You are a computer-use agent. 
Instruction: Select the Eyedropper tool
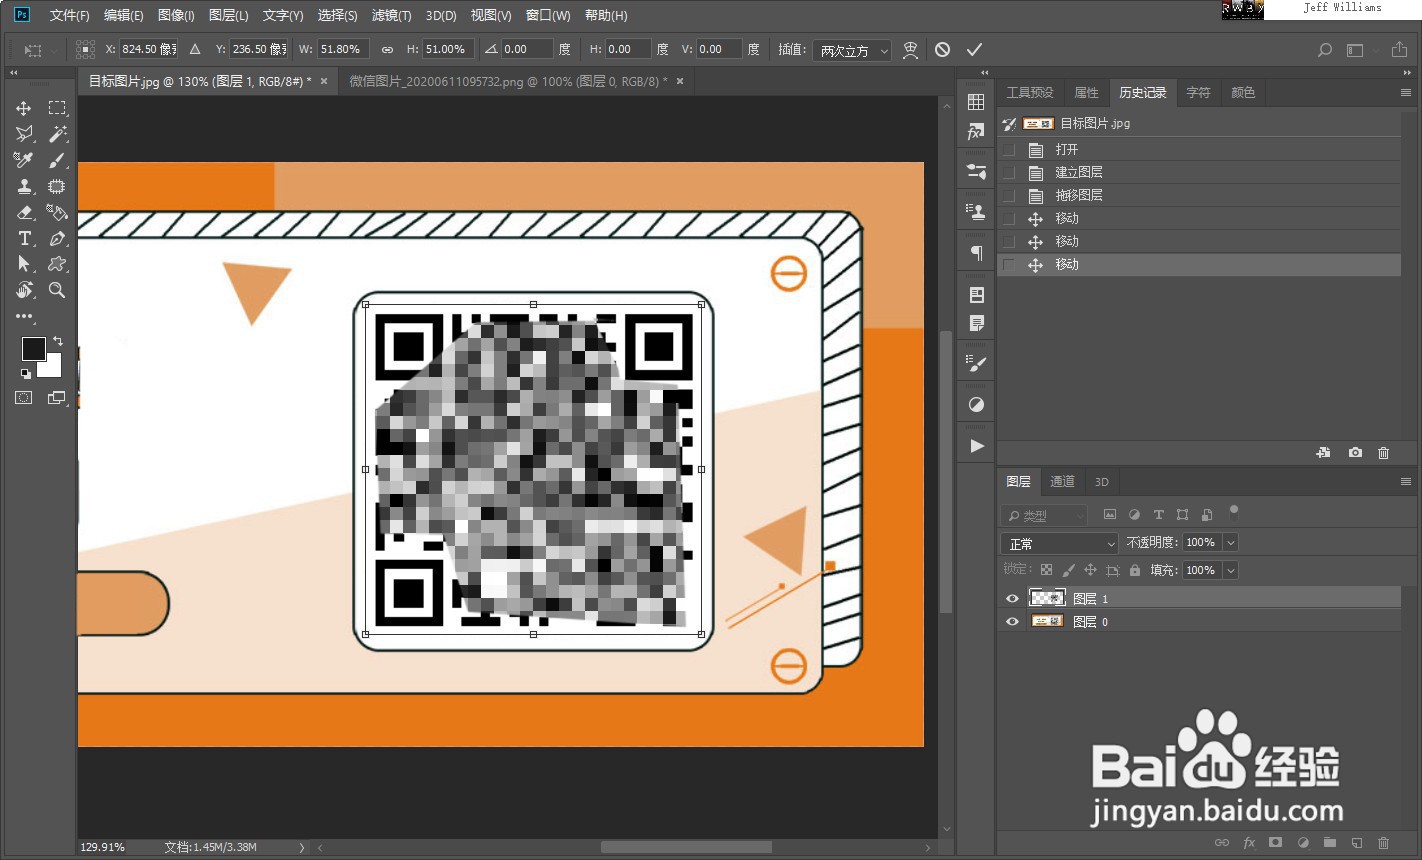(x=24, y=160)
